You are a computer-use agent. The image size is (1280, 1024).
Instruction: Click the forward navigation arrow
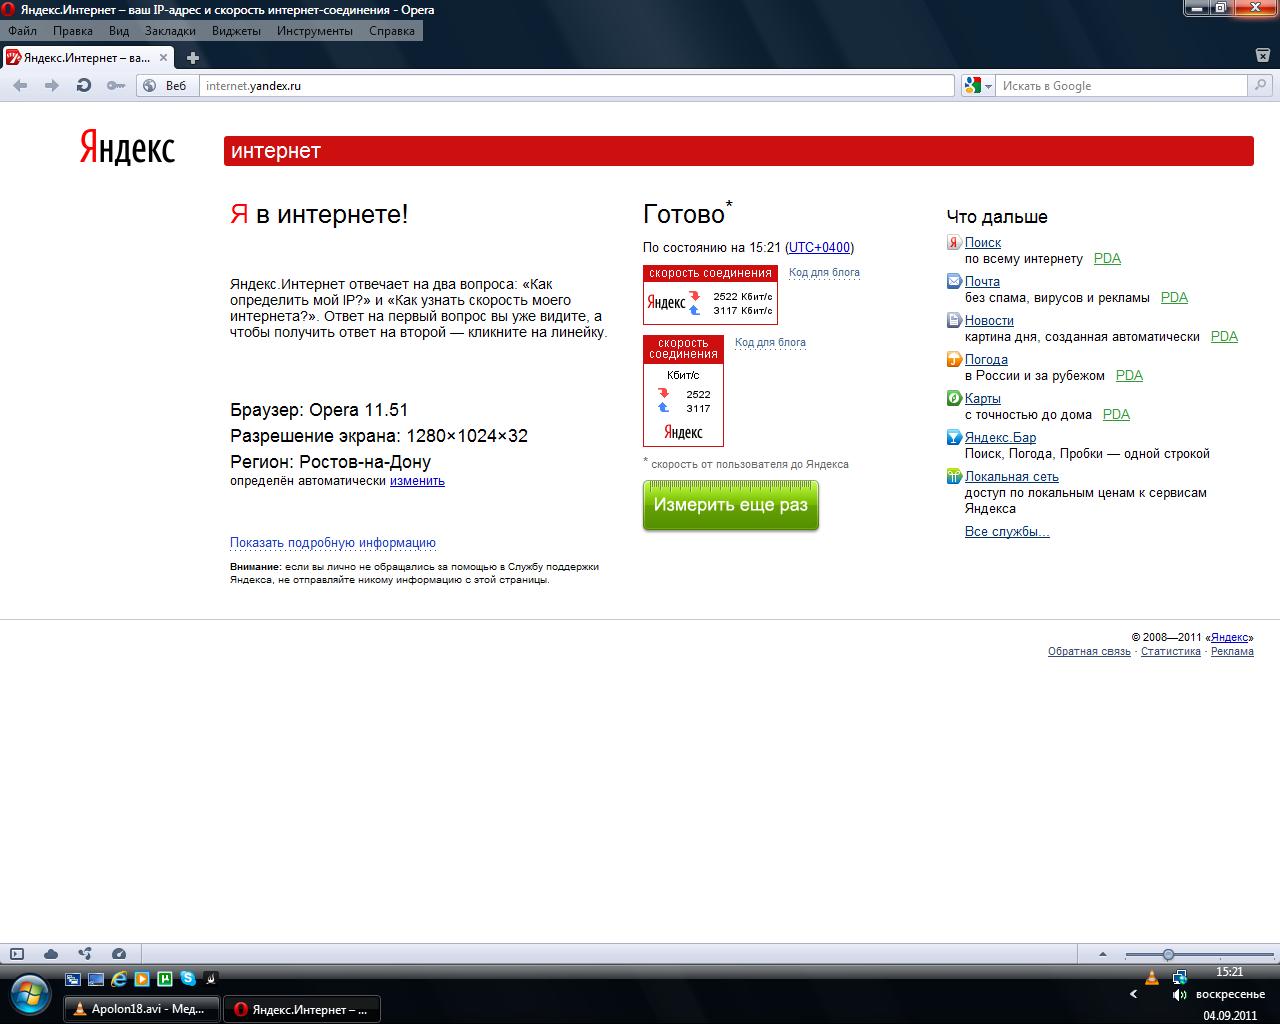point(52,86)
